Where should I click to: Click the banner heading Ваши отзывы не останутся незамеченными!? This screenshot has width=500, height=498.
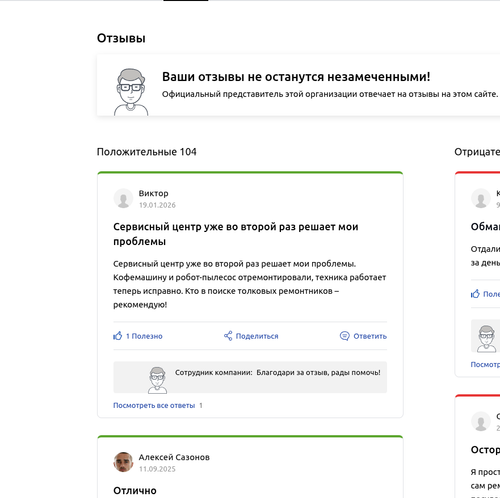(296, 77)
